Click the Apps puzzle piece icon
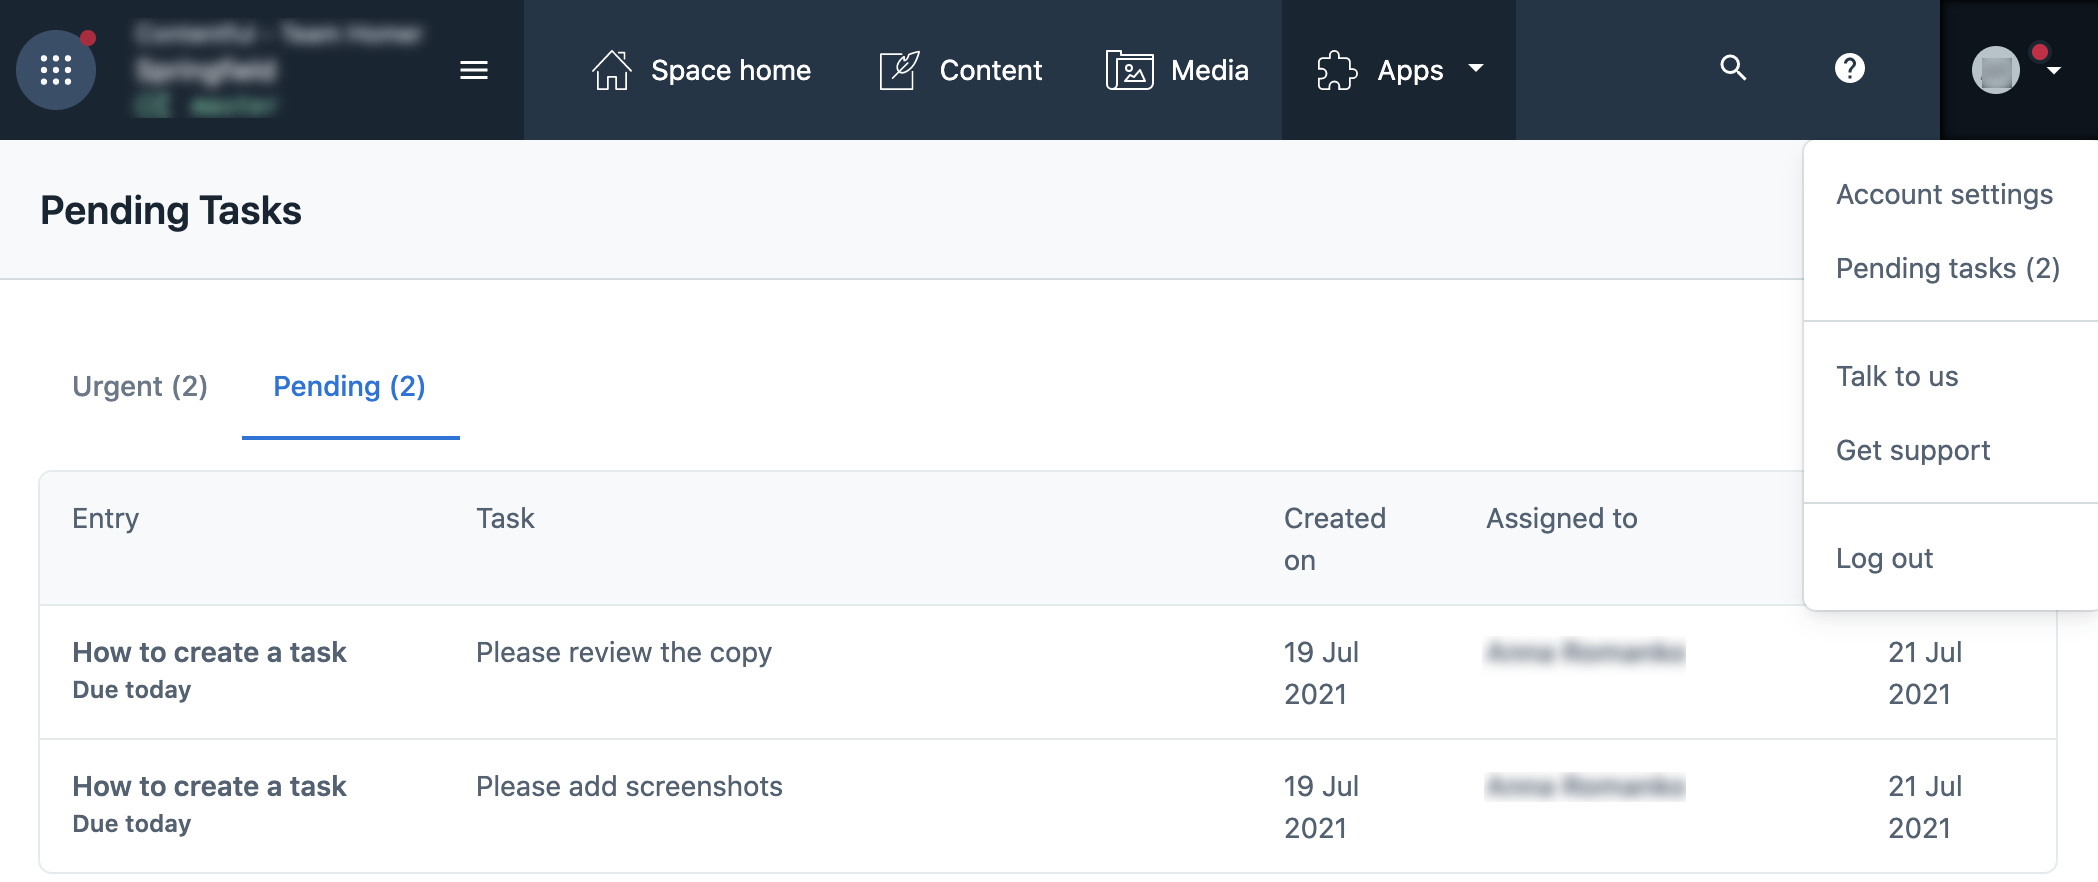 pos(1337,70)
